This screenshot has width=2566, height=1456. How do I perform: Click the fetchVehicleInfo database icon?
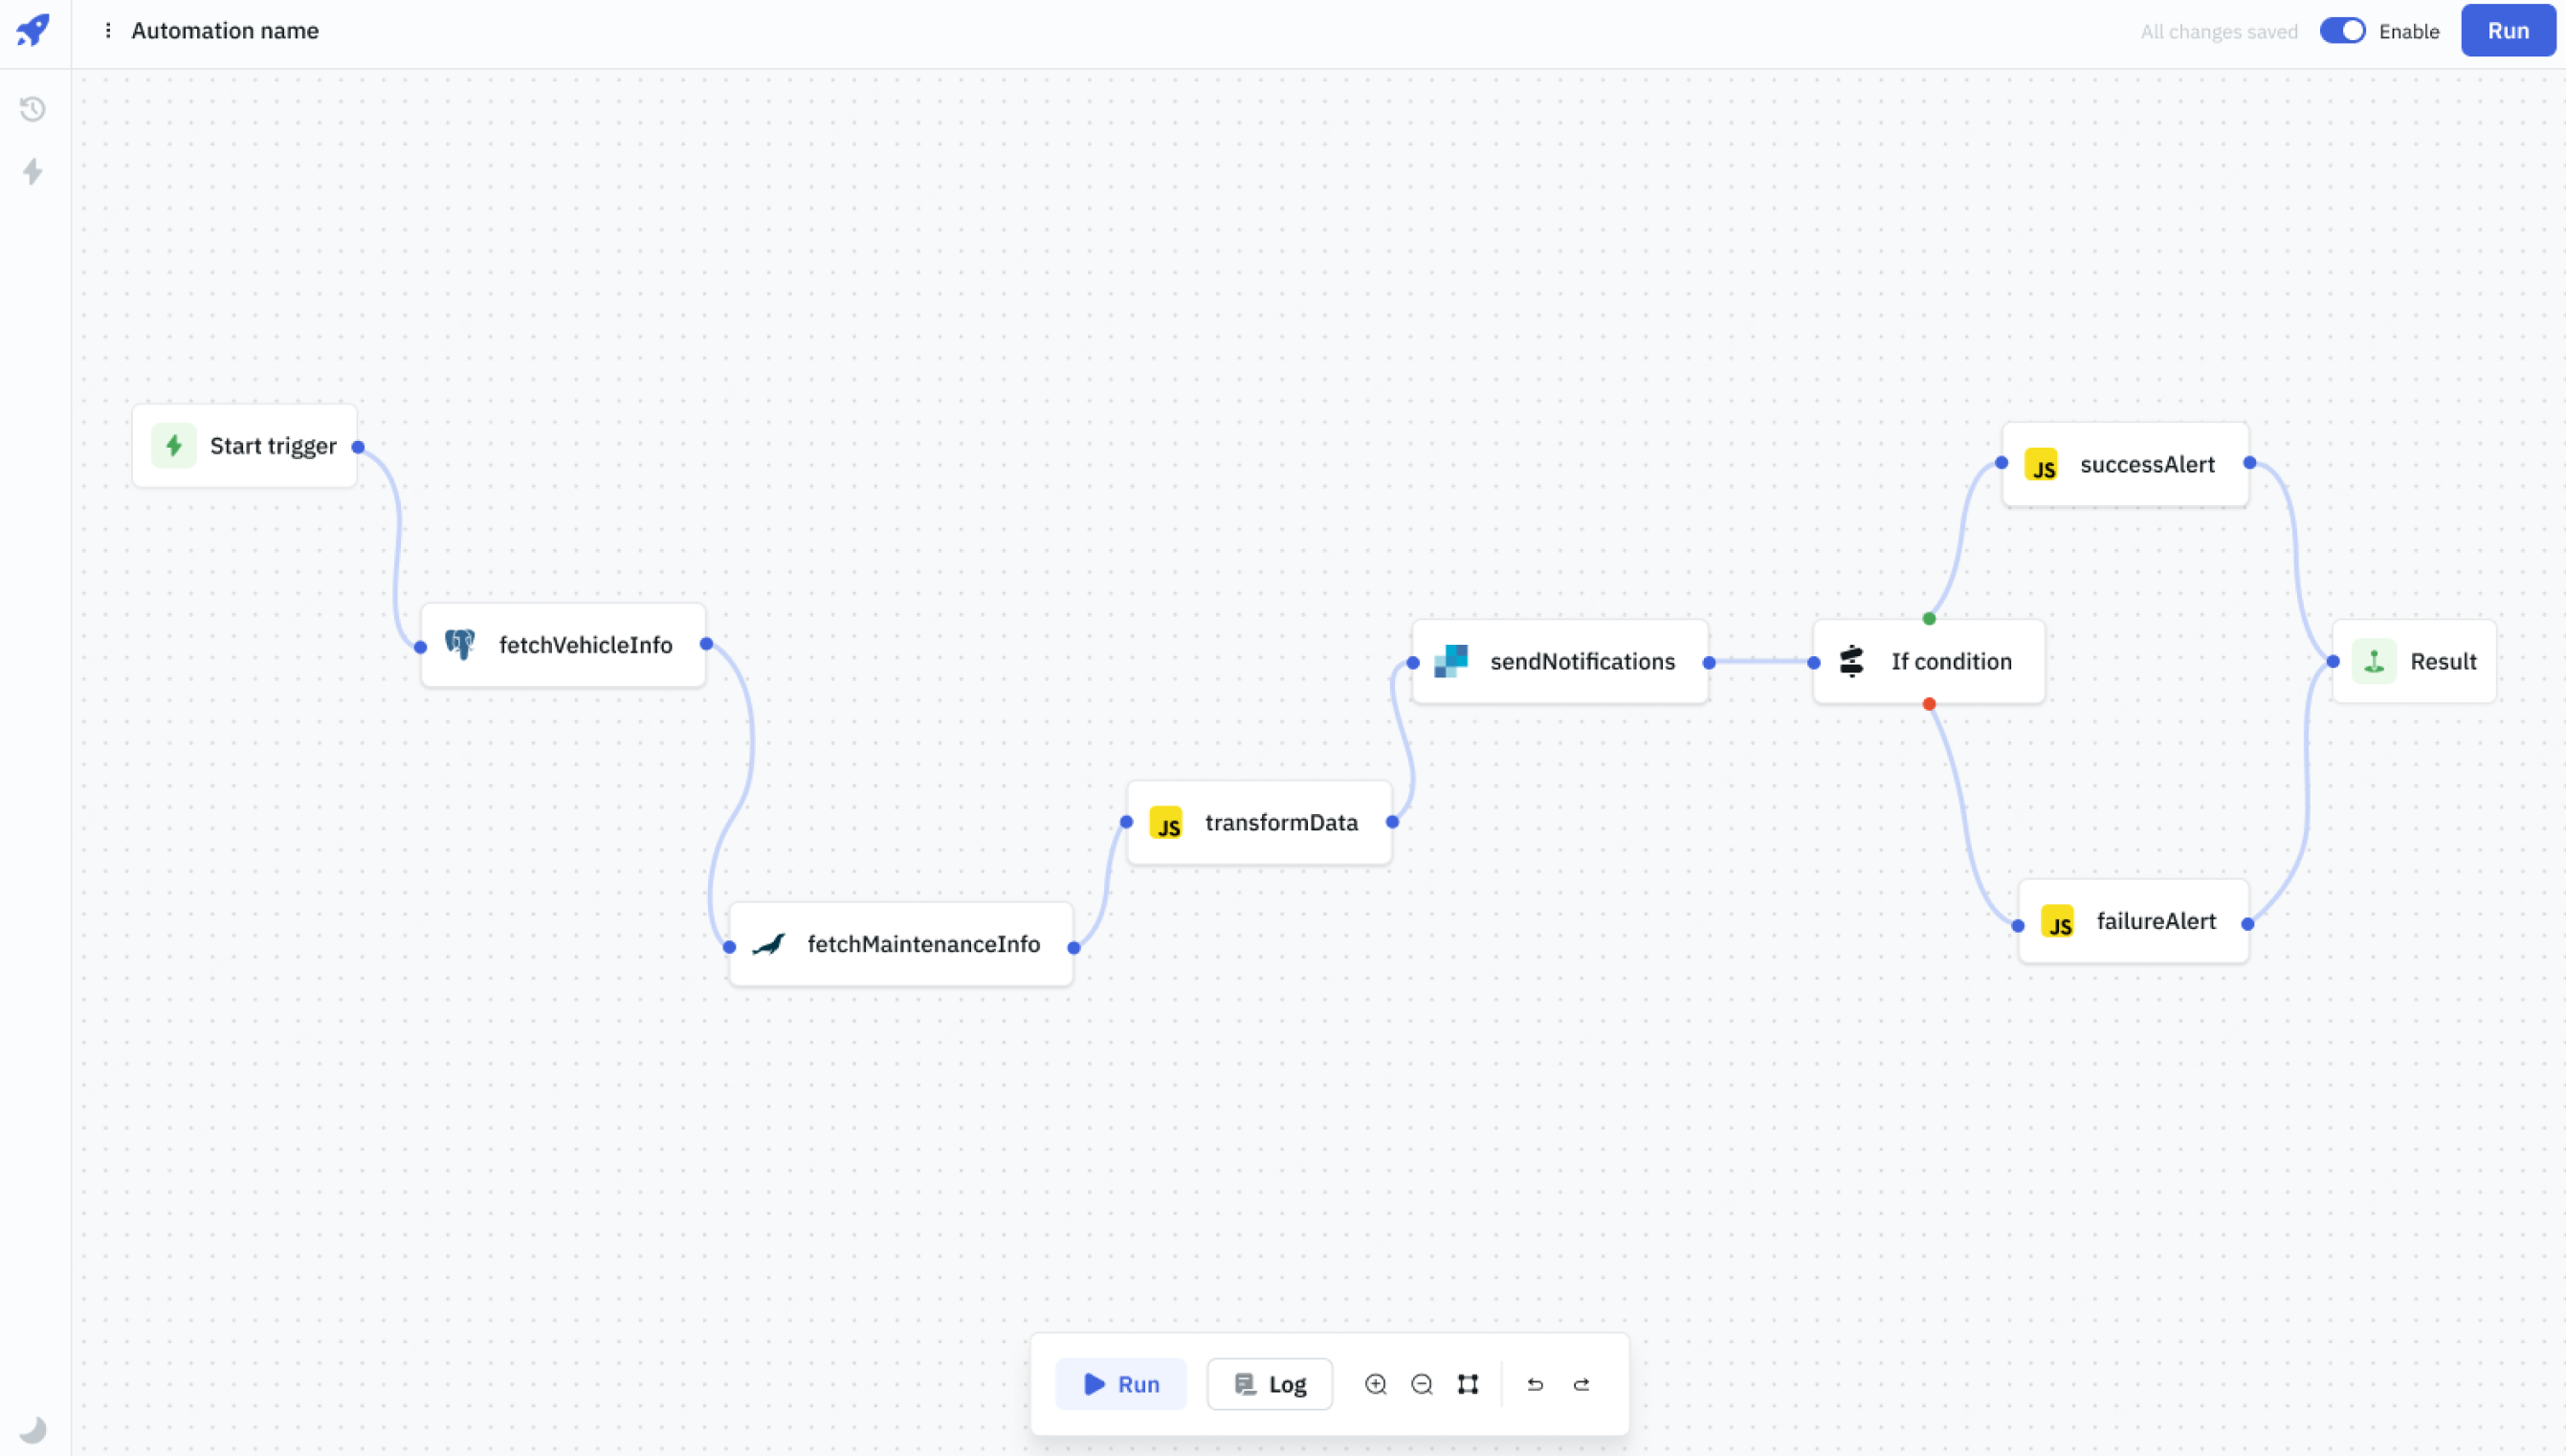coord(460,644)
